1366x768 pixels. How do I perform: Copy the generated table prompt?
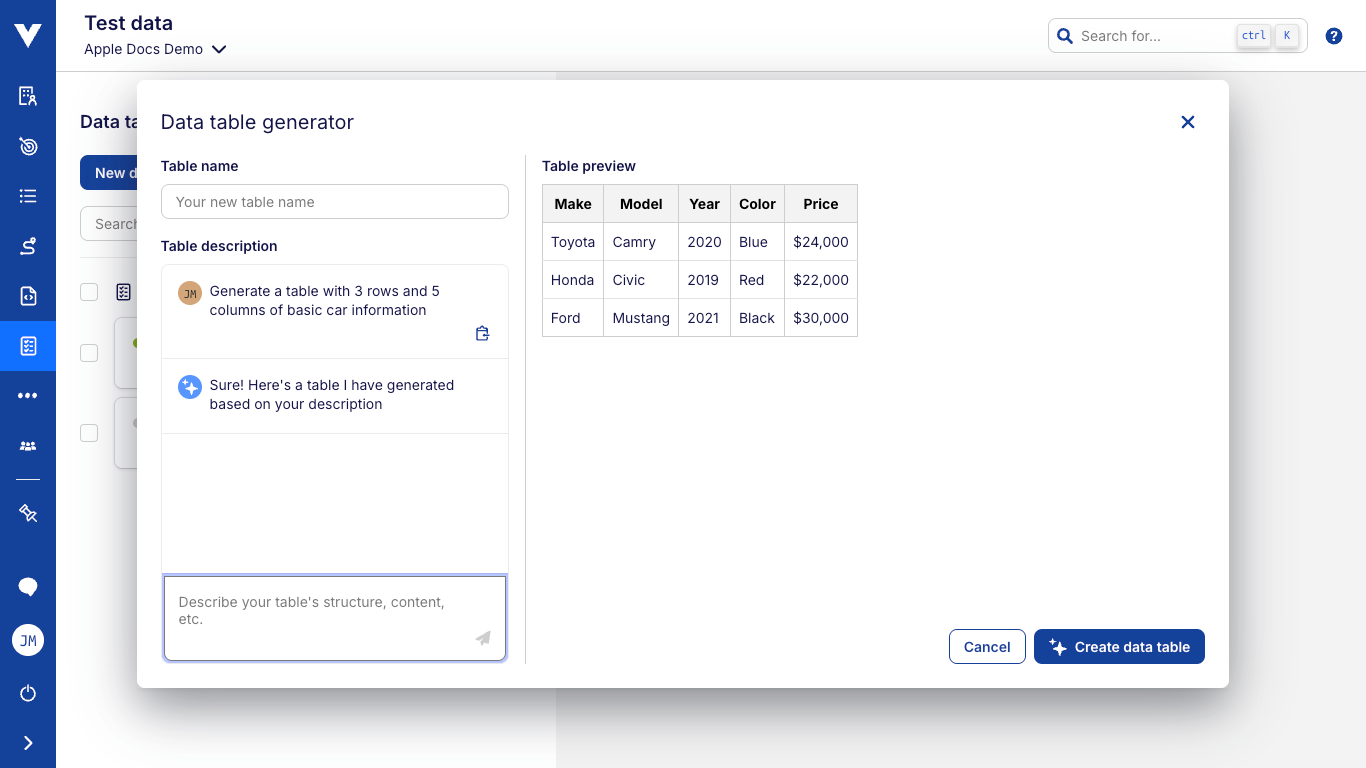[x=482, y=332]
